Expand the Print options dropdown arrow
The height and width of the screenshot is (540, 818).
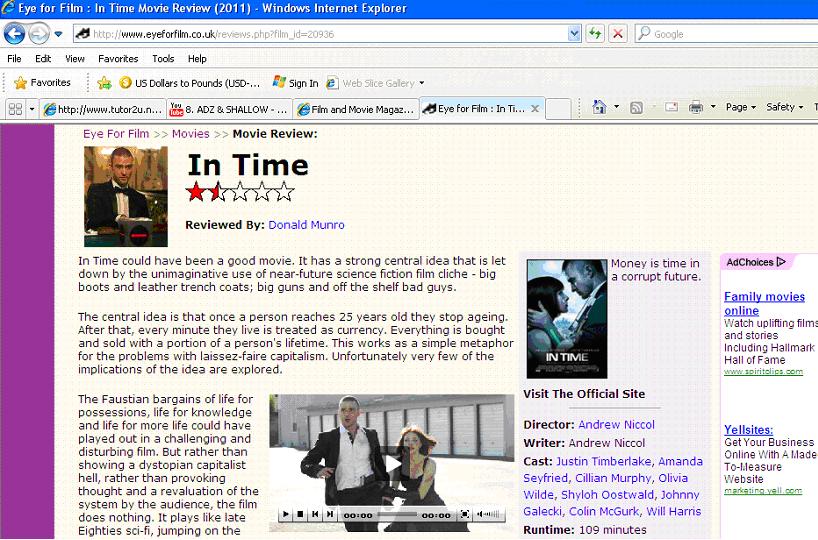(713, 107)
